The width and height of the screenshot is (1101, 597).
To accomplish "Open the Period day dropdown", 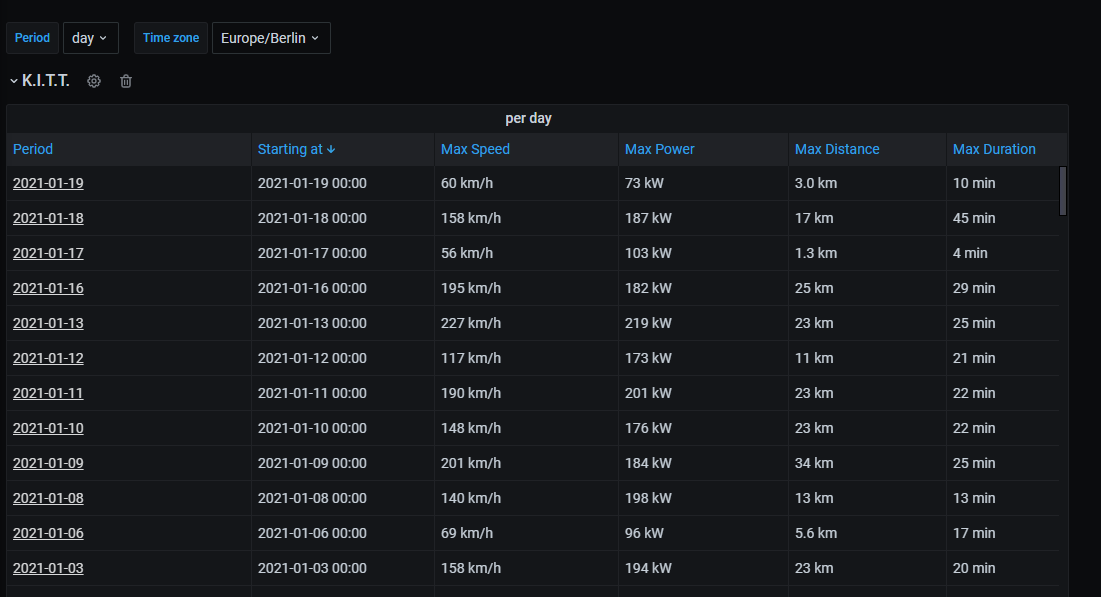I will tap(91, 38).
